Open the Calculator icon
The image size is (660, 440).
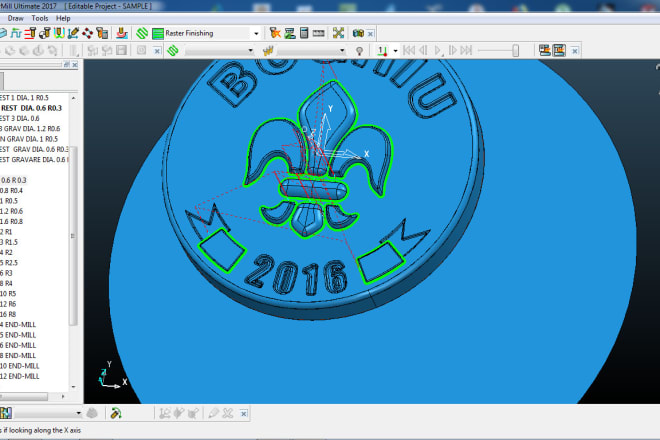304,33
